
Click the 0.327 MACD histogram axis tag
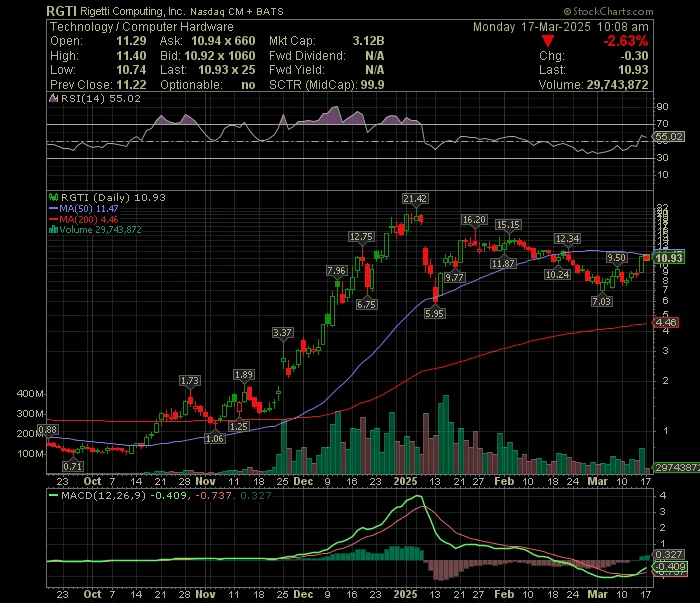[x=668, y=554]
